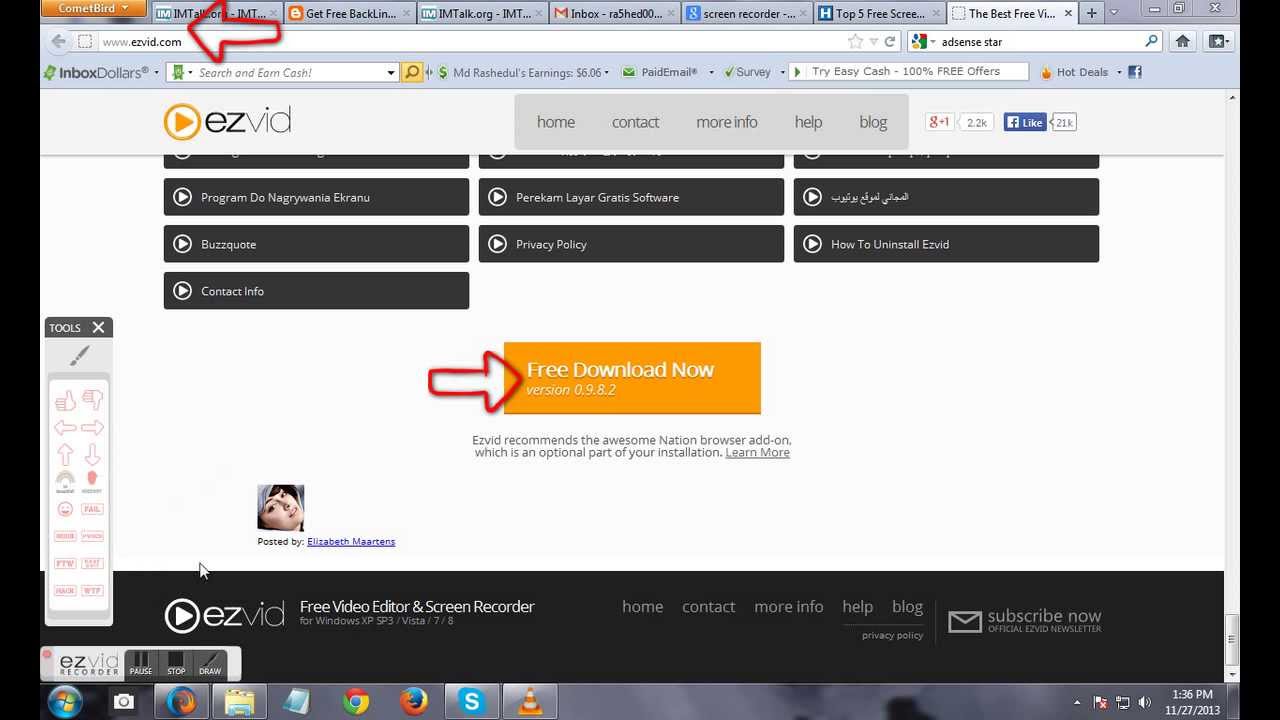Select the smiley face stamp

(65, 509)
